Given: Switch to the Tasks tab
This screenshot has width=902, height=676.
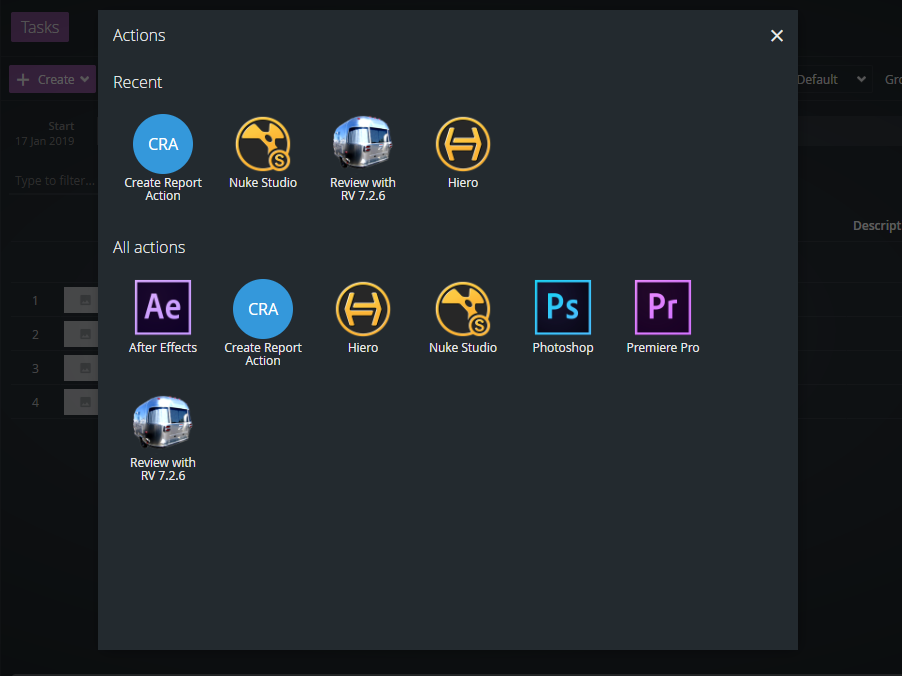Looking at the screenshot, I should (40, 27).
